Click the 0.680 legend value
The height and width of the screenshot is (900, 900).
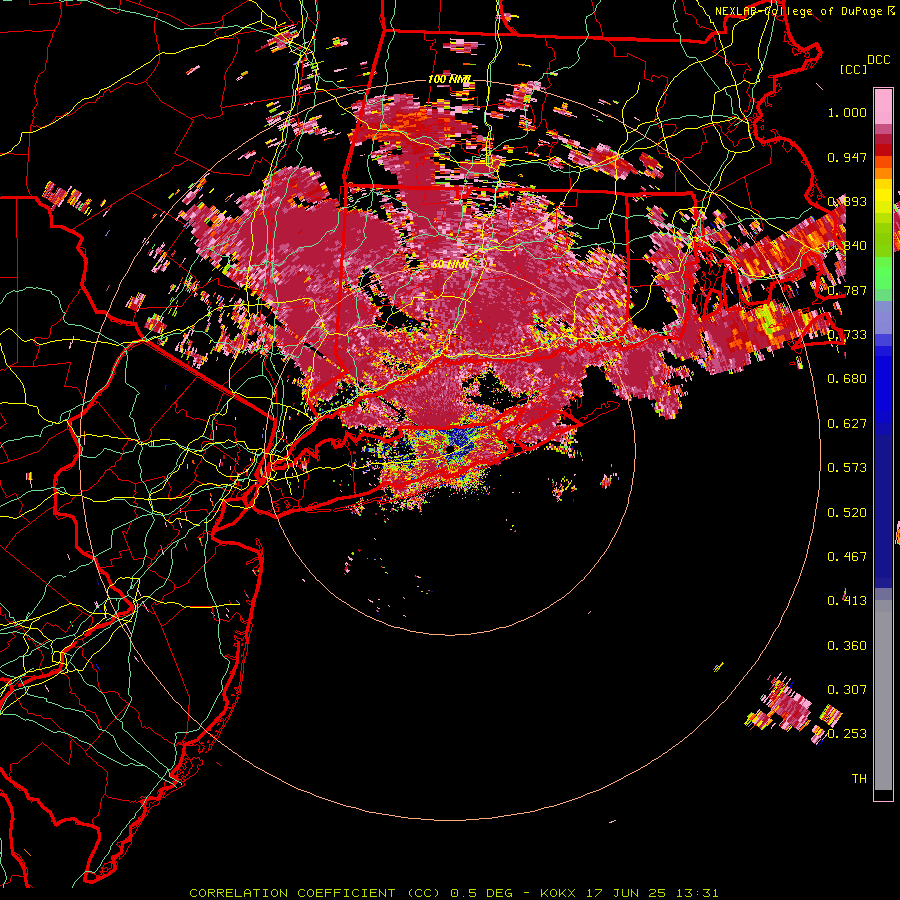847,379
